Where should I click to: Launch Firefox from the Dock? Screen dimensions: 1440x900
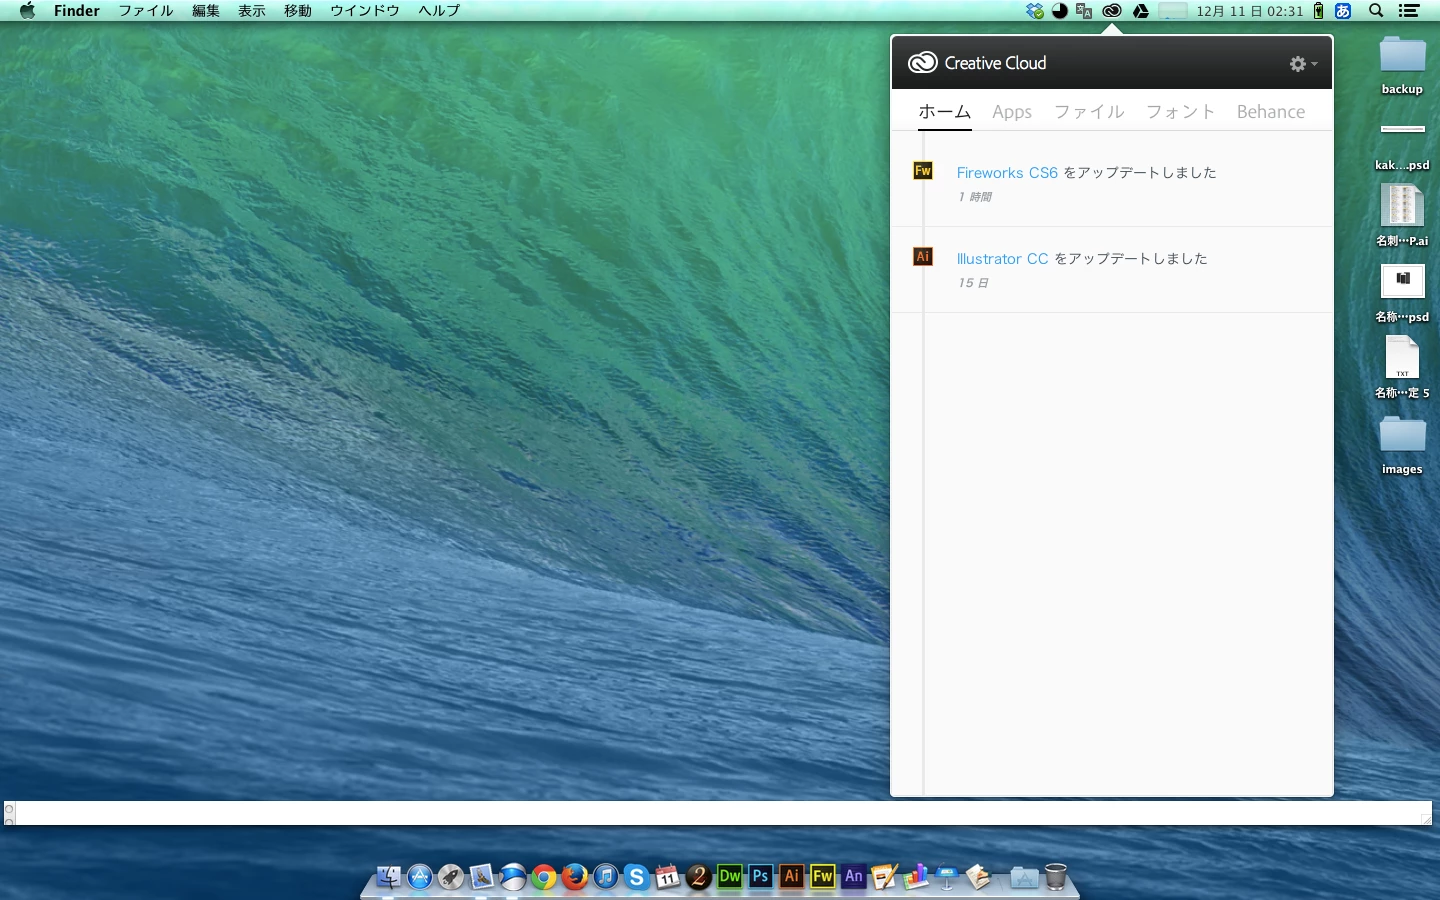[575, 877]
